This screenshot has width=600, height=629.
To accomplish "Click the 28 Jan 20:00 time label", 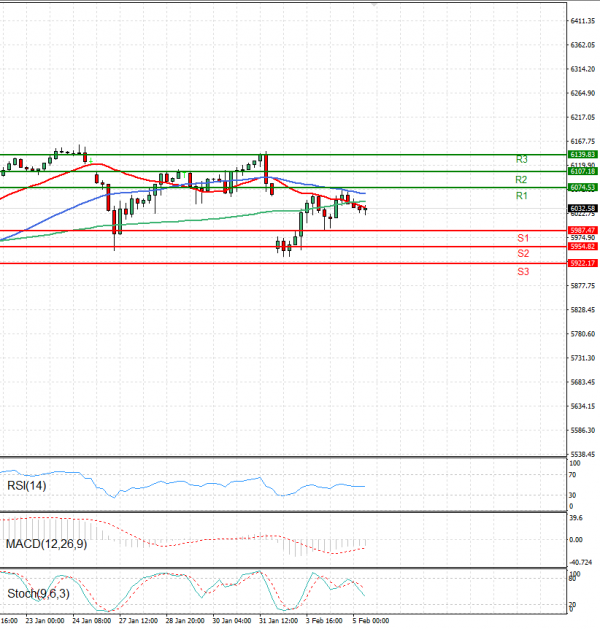I will tap(185, 621).
